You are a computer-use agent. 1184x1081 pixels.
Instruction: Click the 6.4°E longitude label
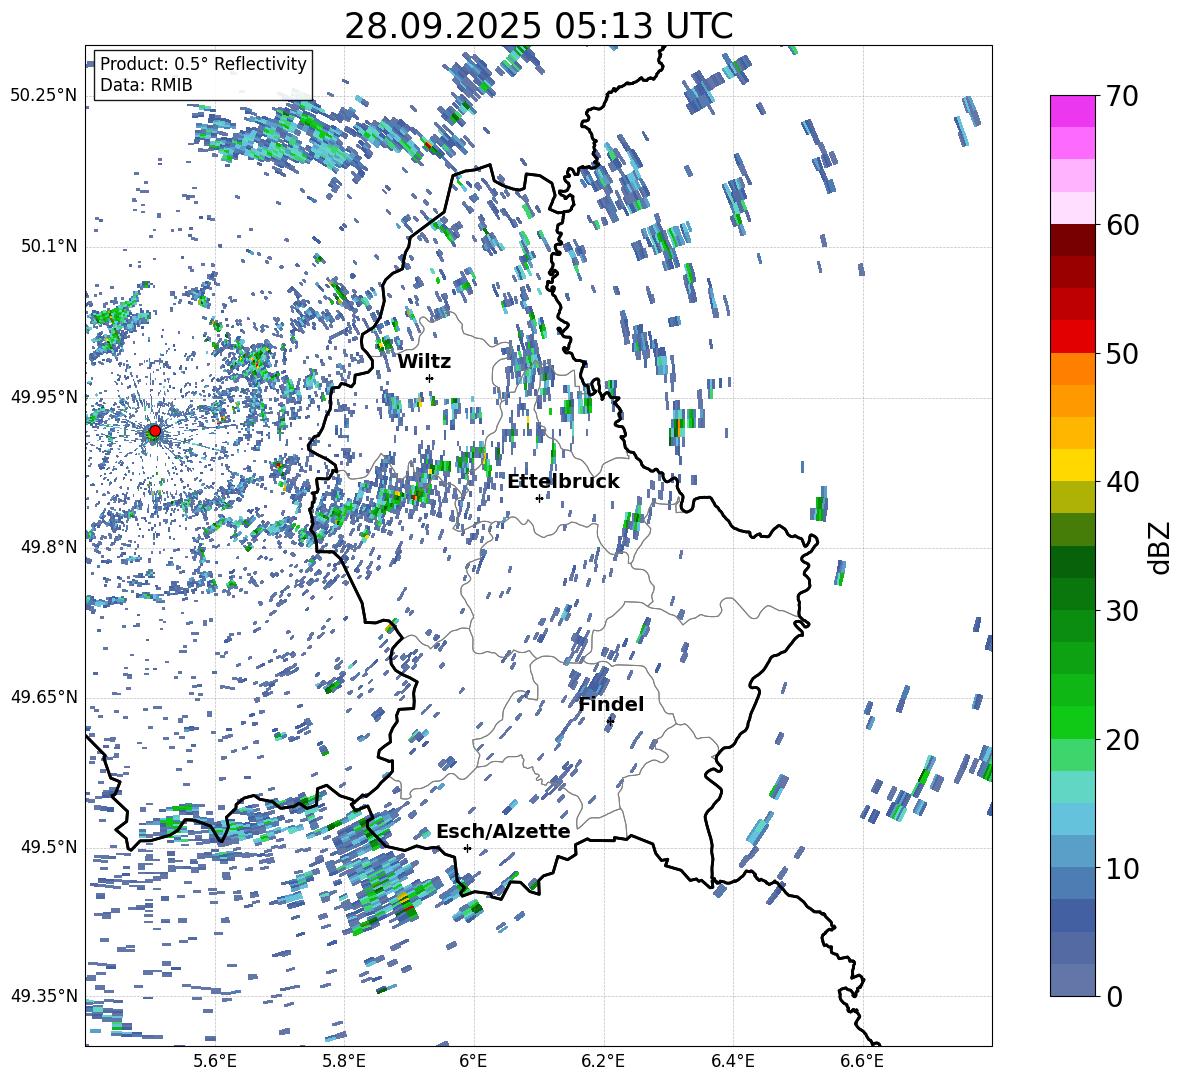click(x=732, y=1061)
